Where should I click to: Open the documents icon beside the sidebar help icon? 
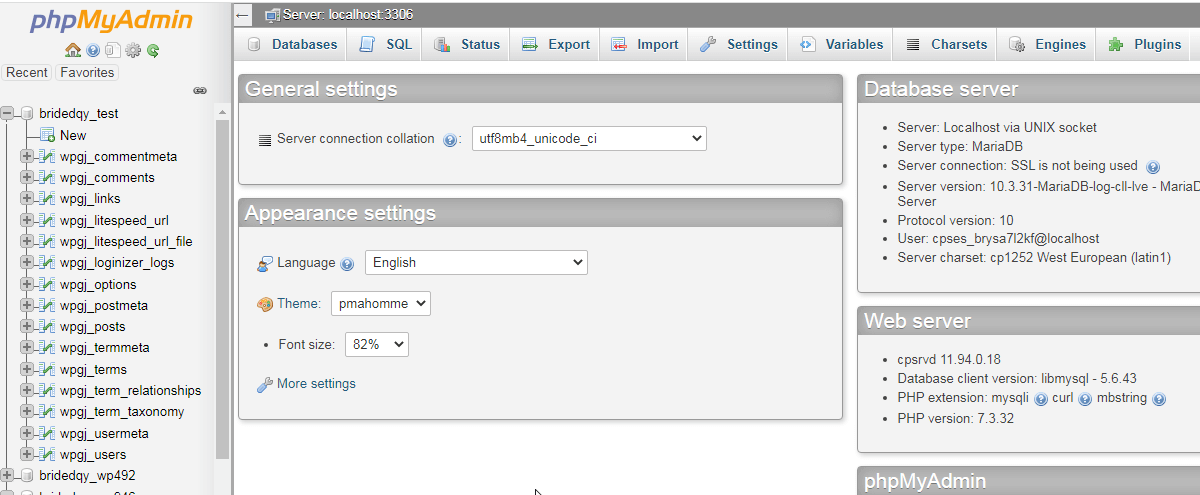[112, 50]
